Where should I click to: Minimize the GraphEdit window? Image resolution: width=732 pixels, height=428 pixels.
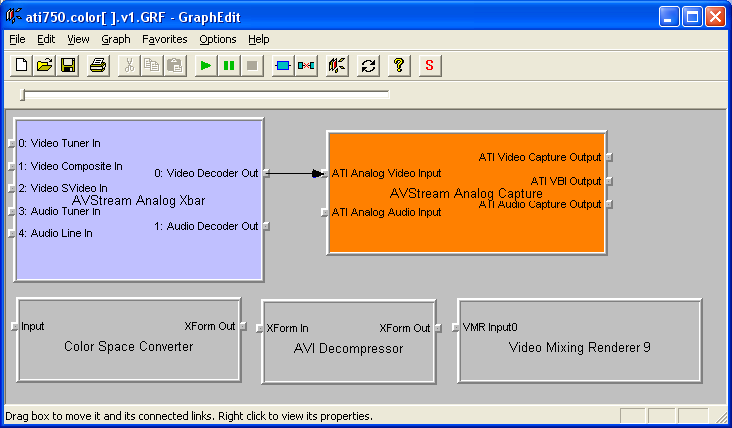pyautogui.click(x=669, y=17)
